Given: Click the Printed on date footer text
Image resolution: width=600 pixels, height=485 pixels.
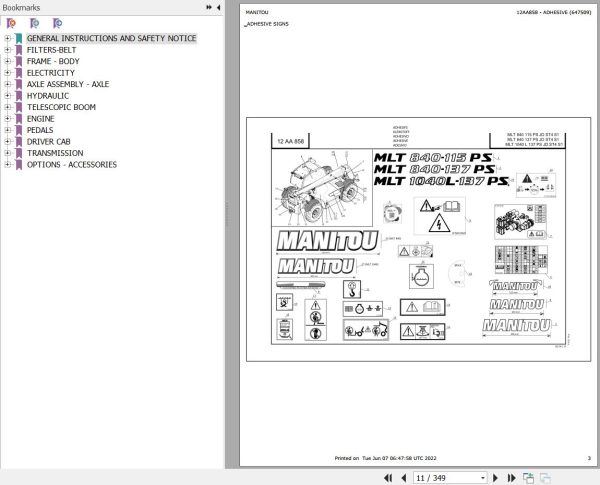Looking at the screenshot, I should 385,458.
